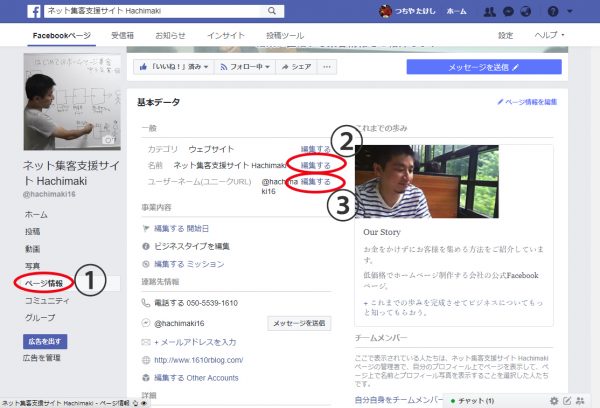The width and height of the screenshot is (600, 408).
Task: Click 編集する next to ユーザーネーム
Action: [x=316, y=181]
